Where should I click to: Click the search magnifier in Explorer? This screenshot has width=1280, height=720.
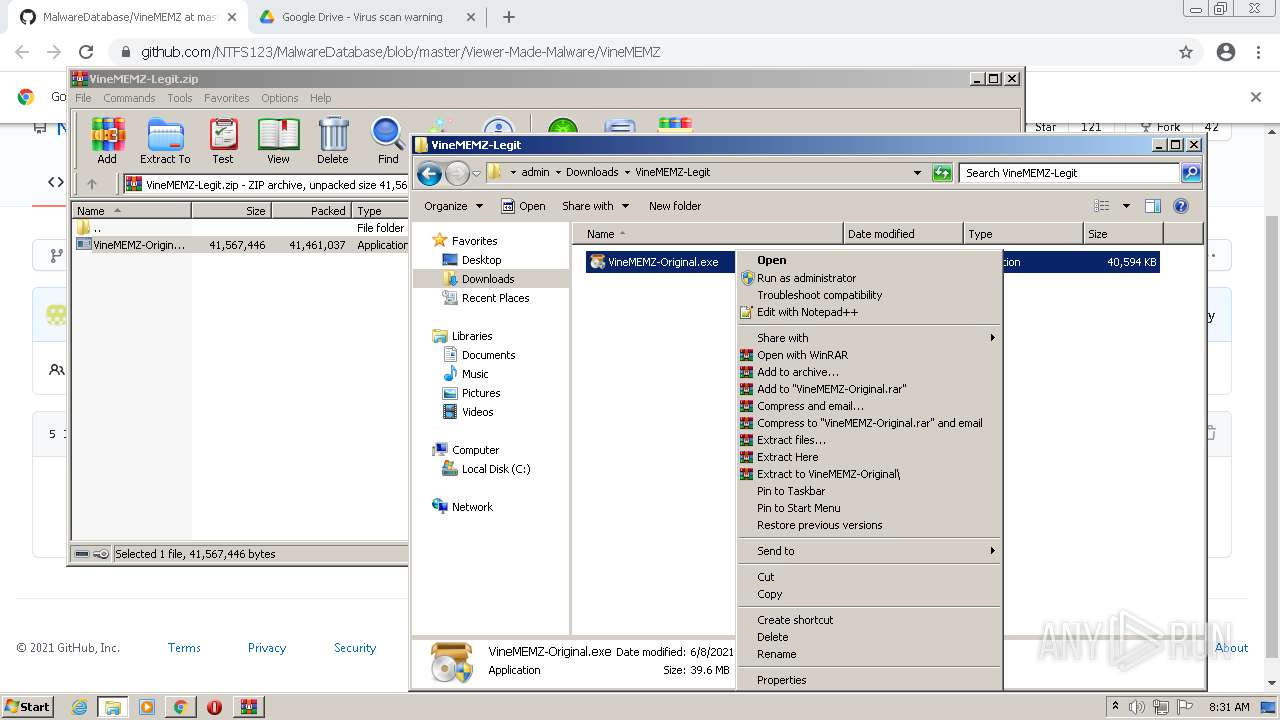1190,173
